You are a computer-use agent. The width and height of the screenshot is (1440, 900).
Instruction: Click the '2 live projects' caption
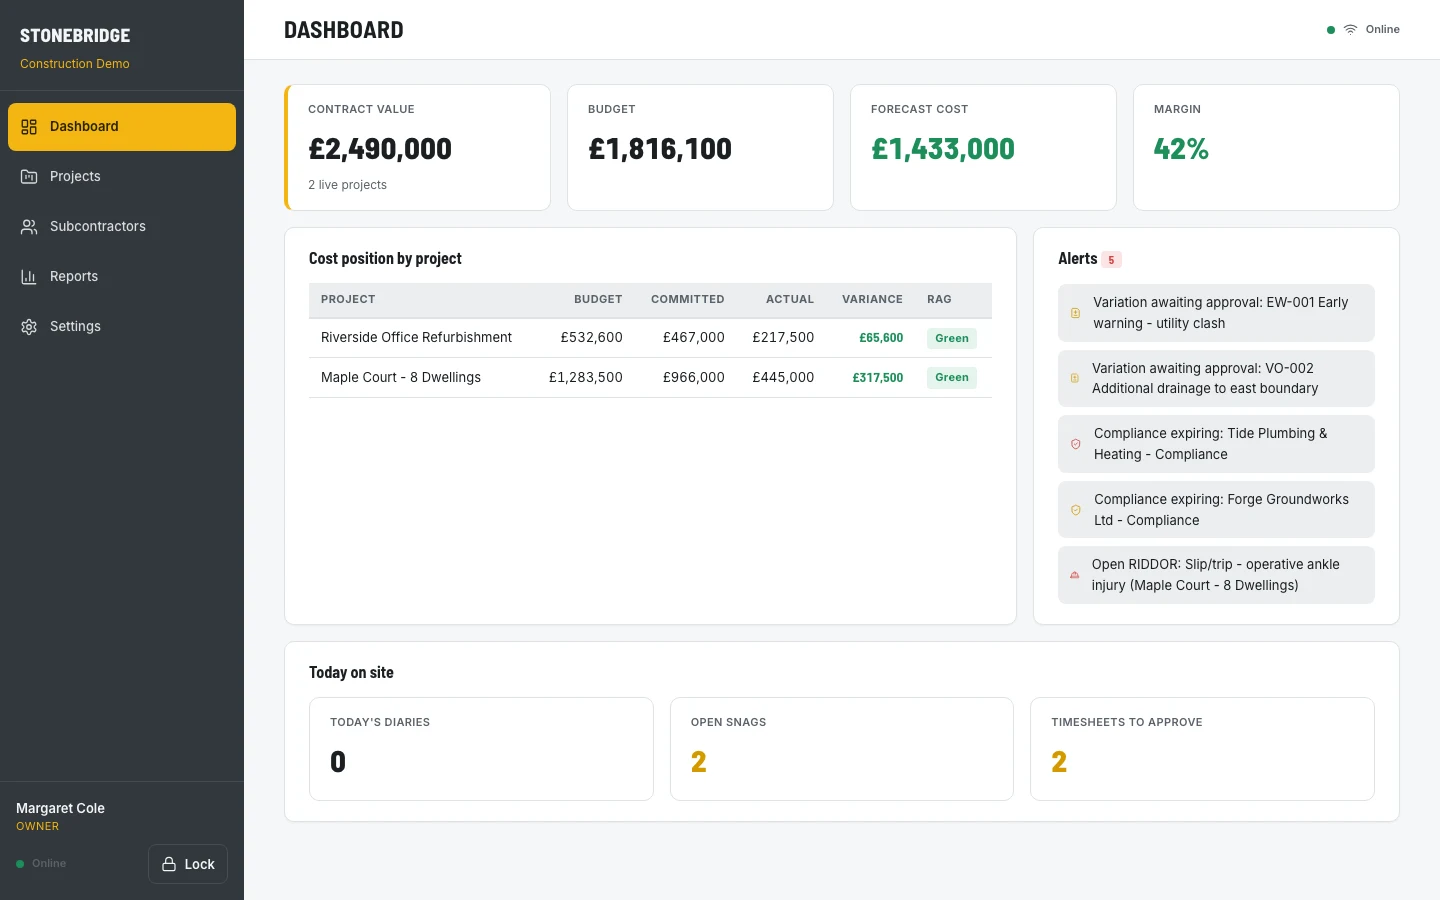click(347, 185)
